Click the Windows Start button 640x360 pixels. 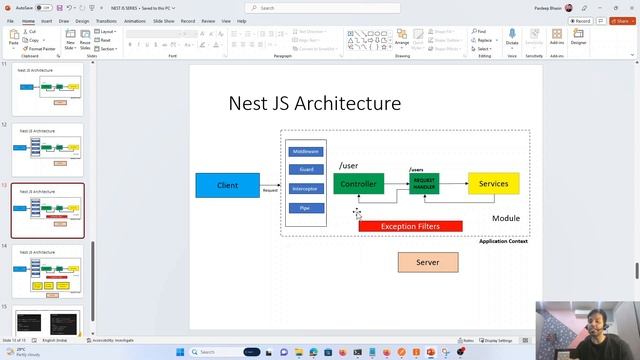(x=180, y=352)
